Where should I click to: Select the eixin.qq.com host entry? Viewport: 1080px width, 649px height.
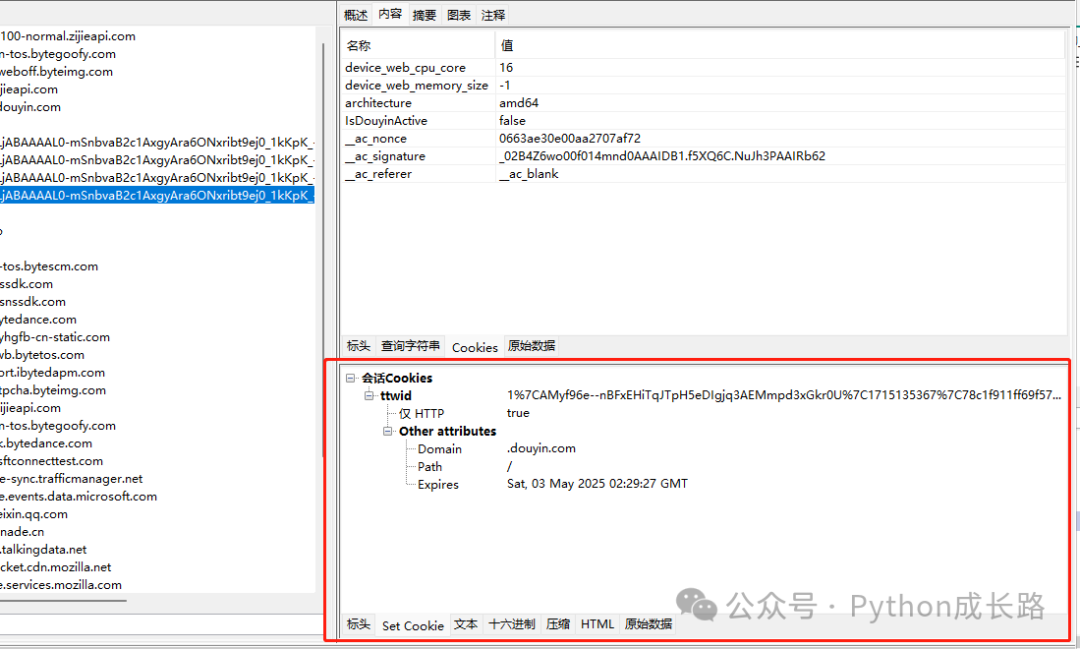pos(34,515)
